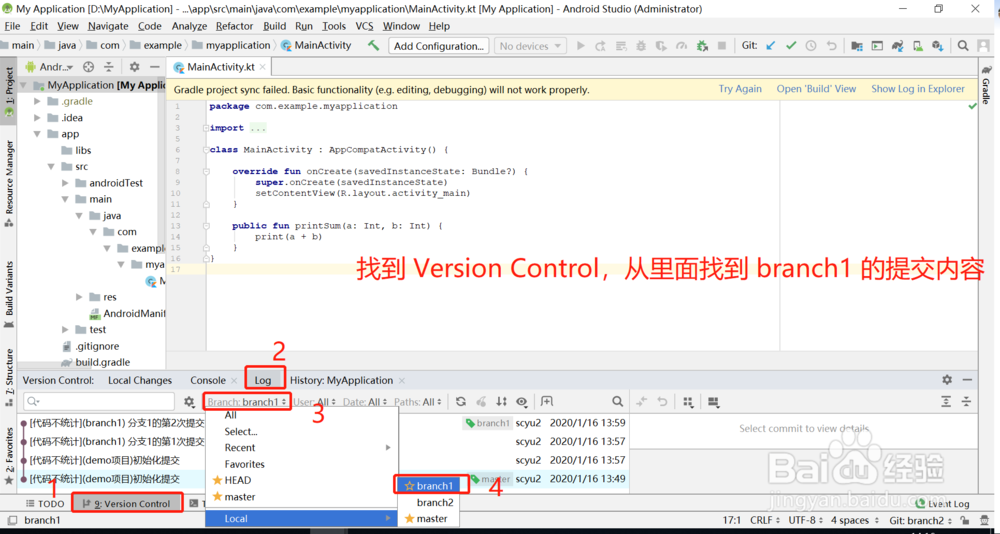Click the green Run arrow icon
The image size is (1000, 534).
pyautogui.click(x=580, y=46)
